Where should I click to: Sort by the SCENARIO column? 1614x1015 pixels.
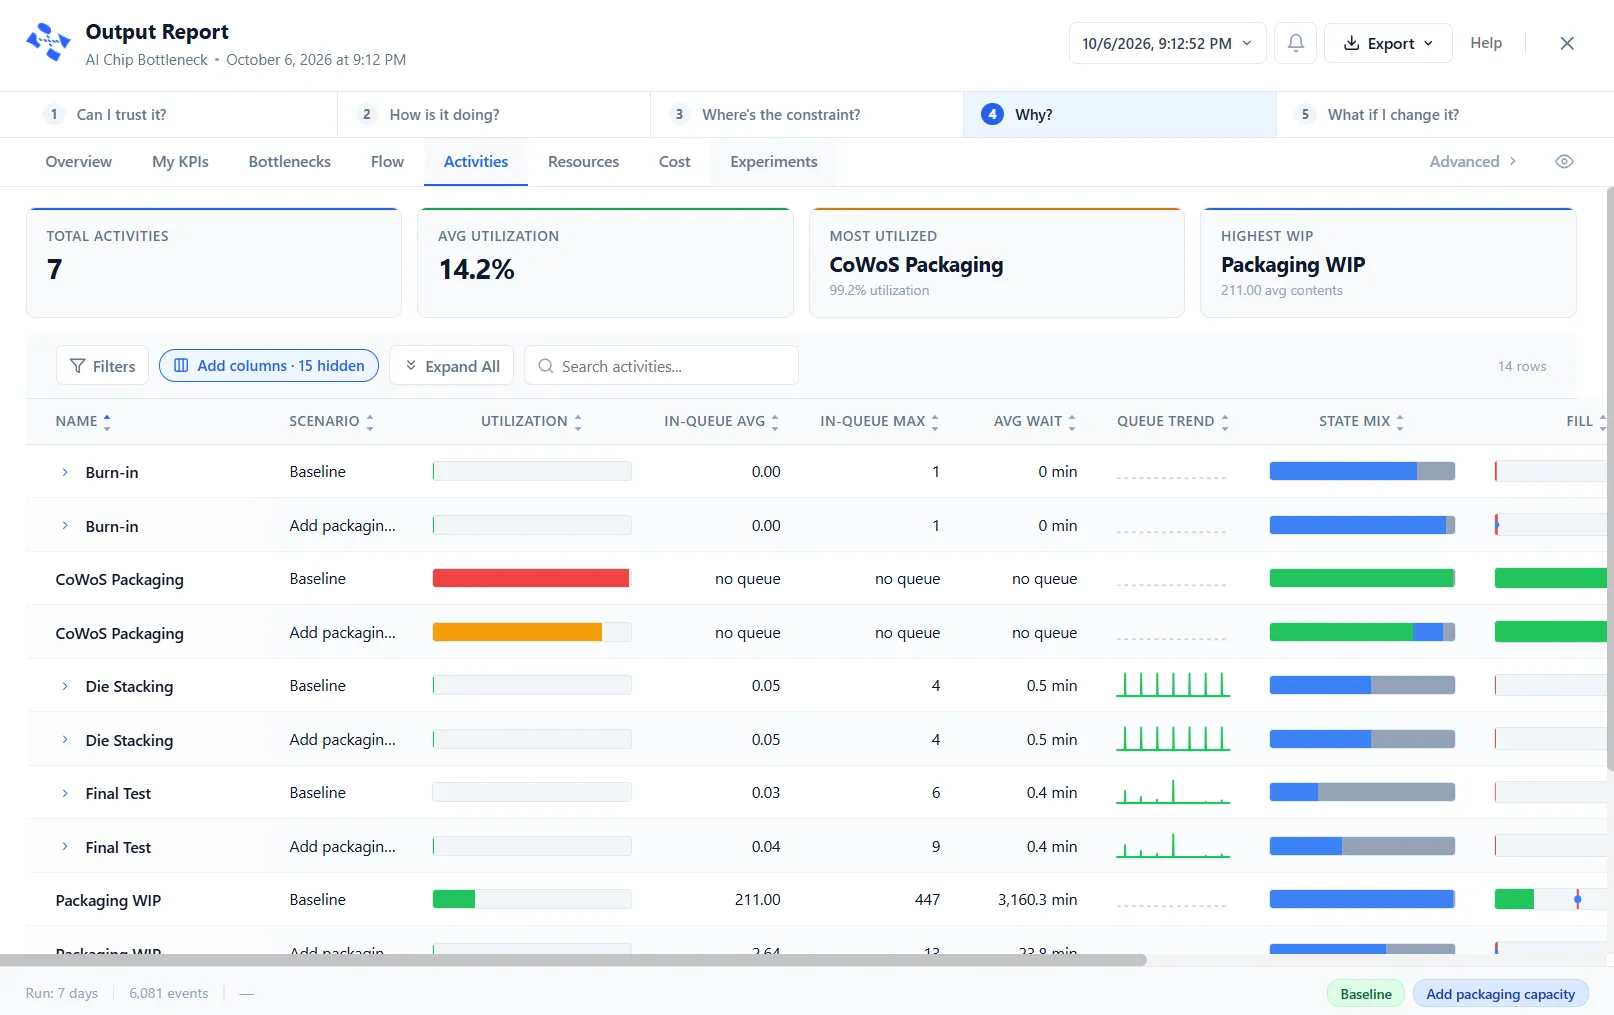331,421
